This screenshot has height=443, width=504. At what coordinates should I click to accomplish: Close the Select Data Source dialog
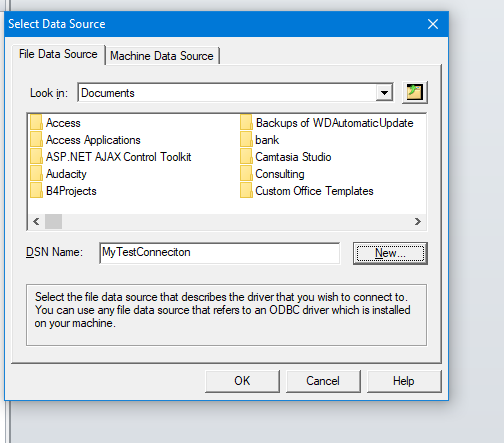[433, 24]
